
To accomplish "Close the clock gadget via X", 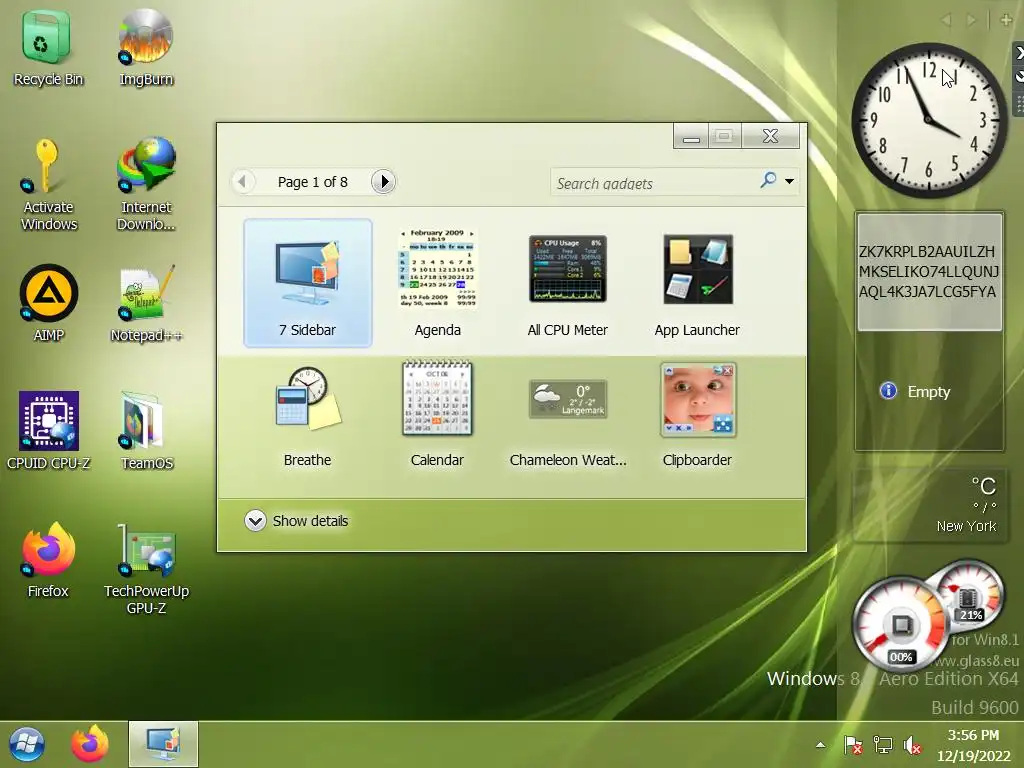I will [1019, 54].
